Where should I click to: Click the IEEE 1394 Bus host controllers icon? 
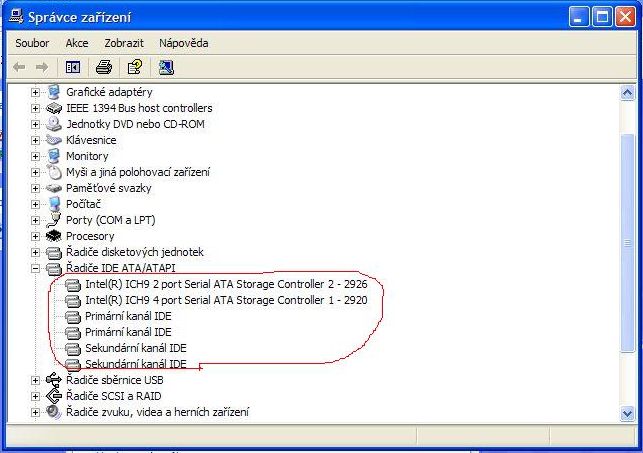tap(54, 108)
